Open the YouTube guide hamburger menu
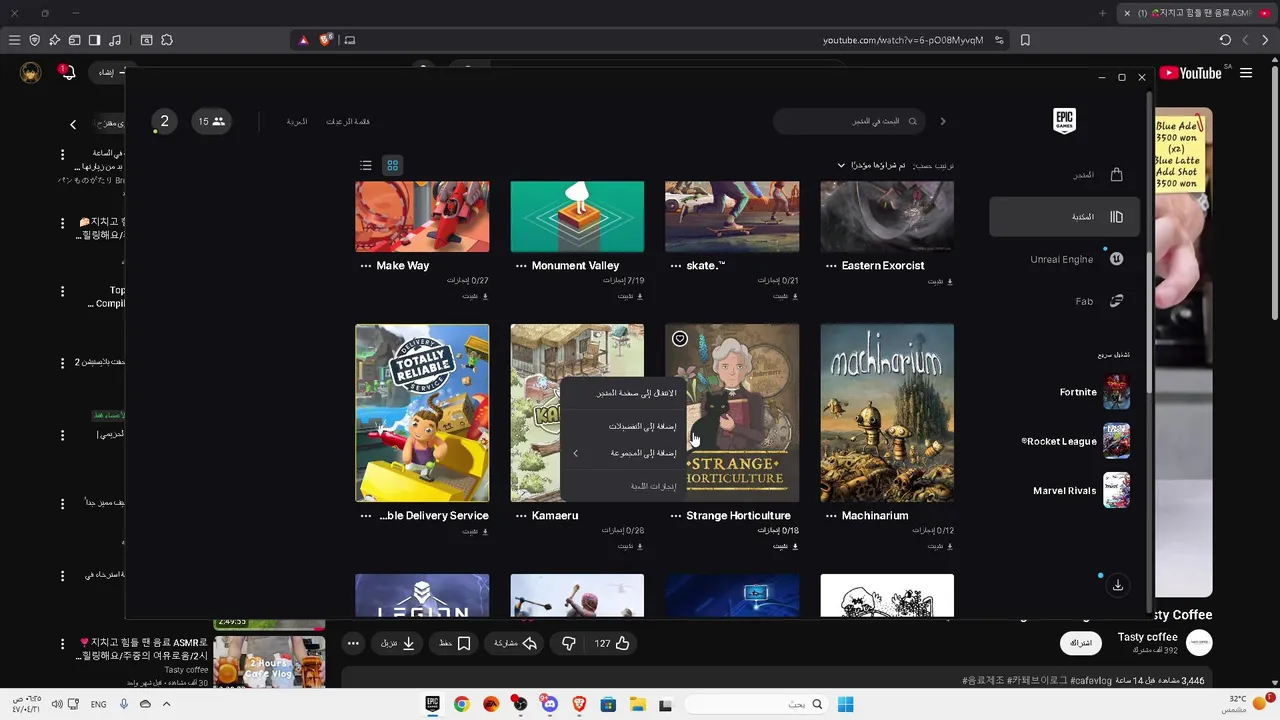The width and height of the screenshot is (1280, 720). (x=1246, y=73)
